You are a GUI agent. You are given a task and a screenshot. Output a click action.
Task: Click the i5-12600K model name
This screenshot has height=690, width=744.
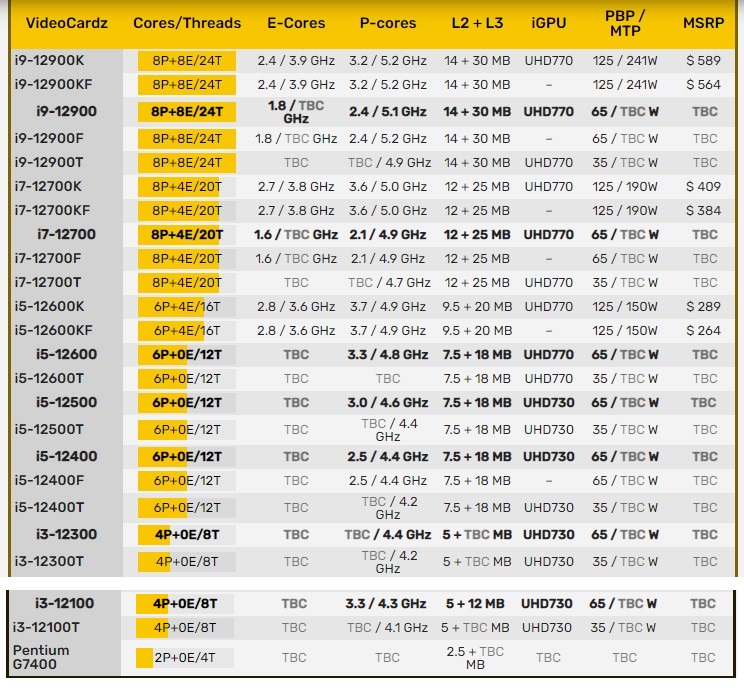coord(49,306)
